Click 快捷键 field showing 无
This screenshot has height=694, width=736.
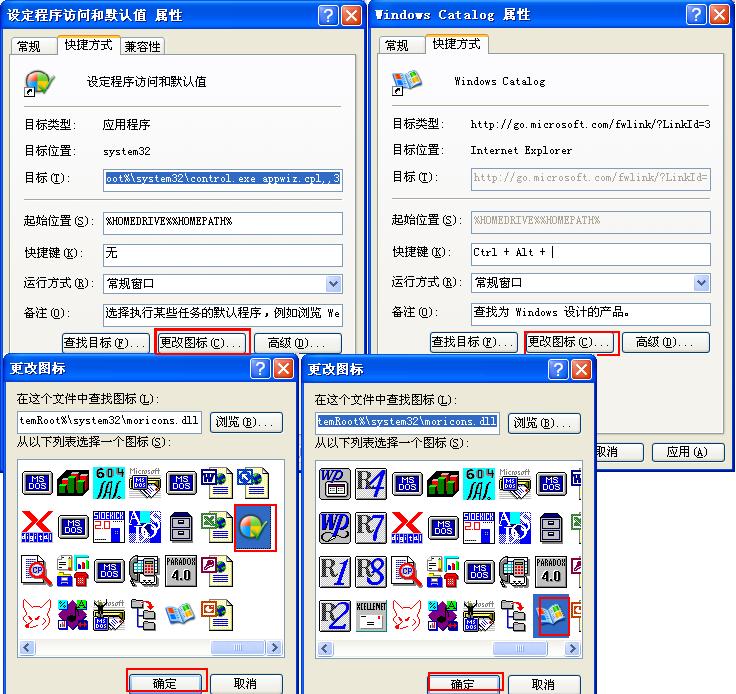coord(223,255)
